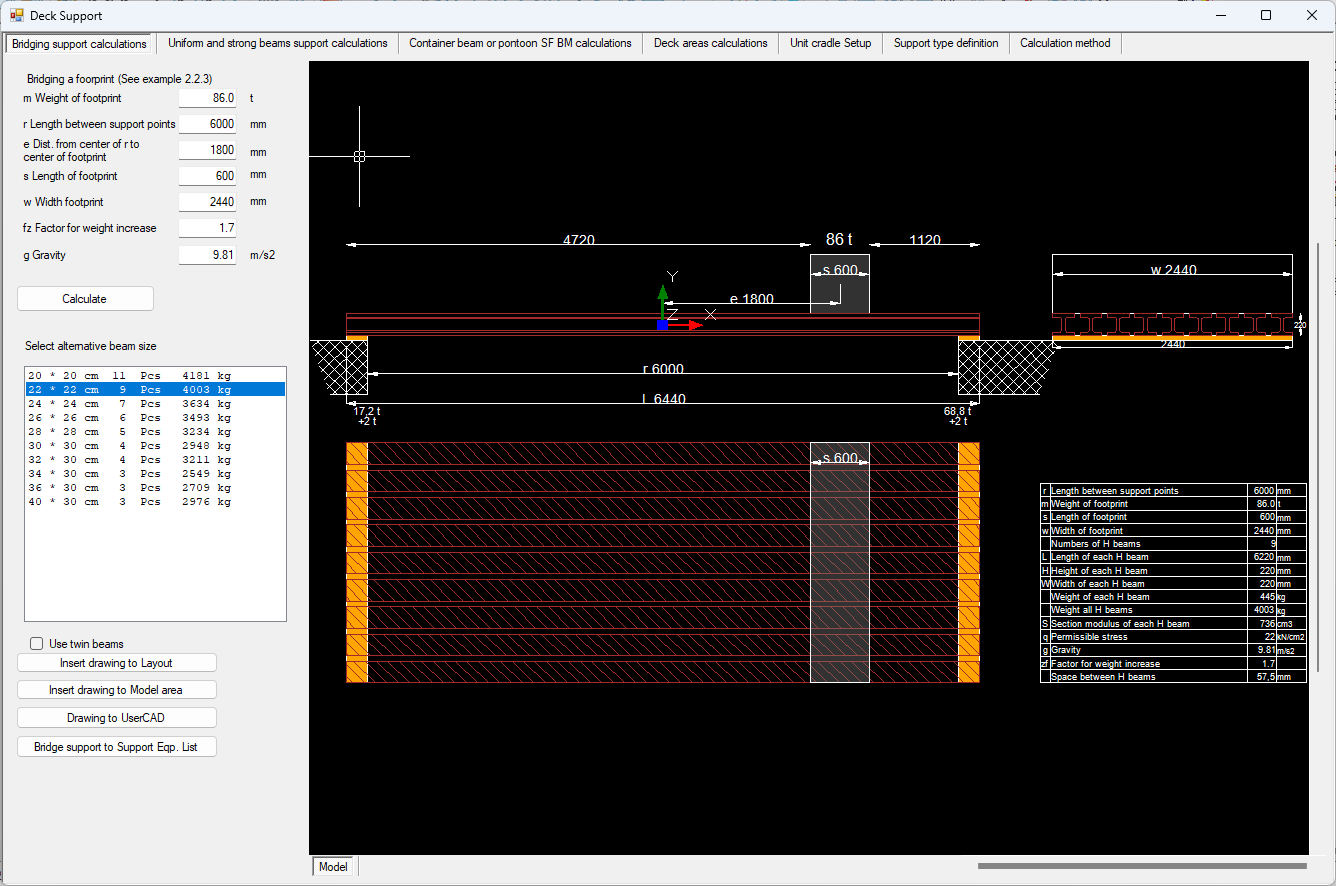This screenshot has width=1336, height=886.
Task: Select beam size 22 * 22 cm 9 Pcs
Action: pos(155,390)
